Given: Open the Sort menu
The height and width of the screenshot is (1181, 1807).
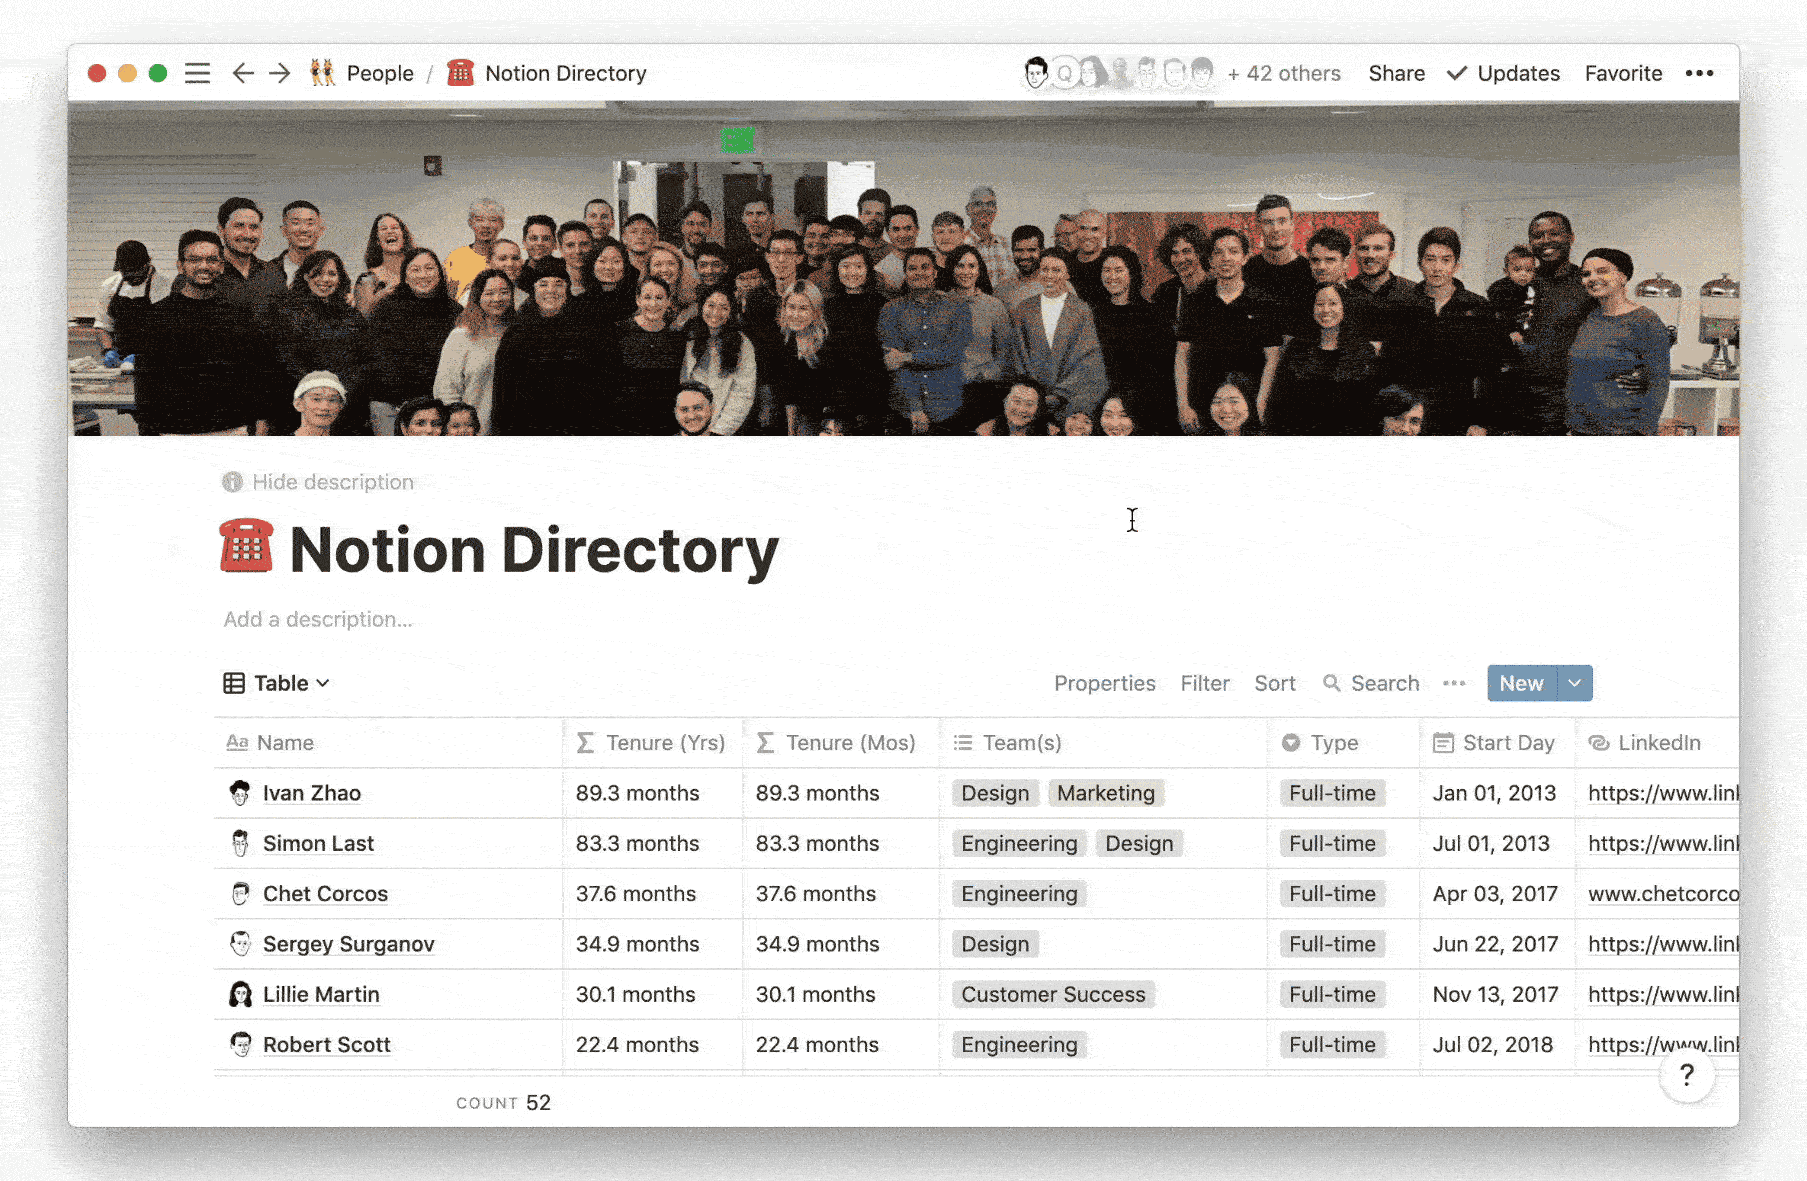Looking at the screenshot, I should point(1275,683).
